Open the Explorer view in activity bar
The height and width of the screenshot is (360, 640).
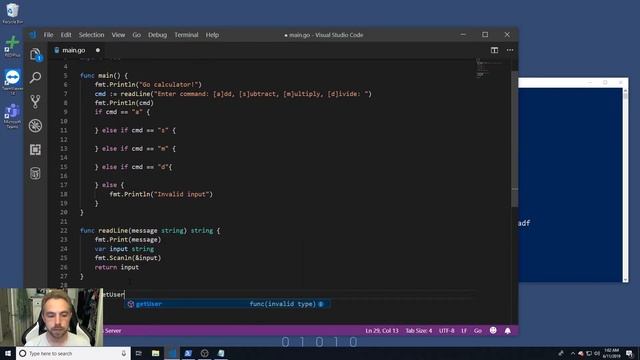click(35, 54)
